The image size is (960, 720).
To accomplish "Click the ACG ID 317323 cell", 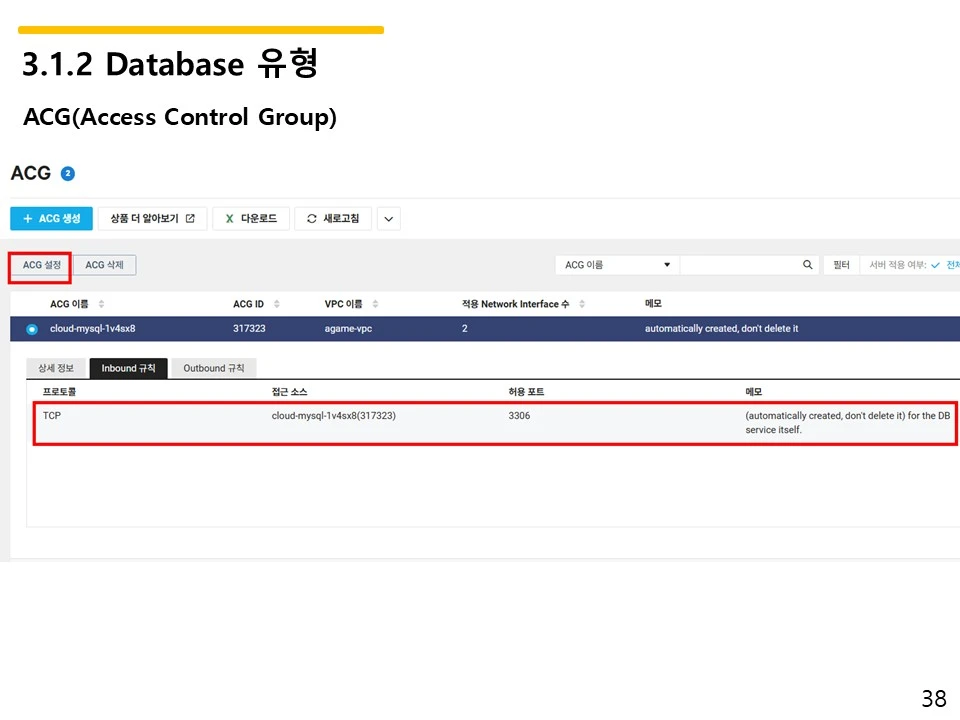I will (249, 329).
